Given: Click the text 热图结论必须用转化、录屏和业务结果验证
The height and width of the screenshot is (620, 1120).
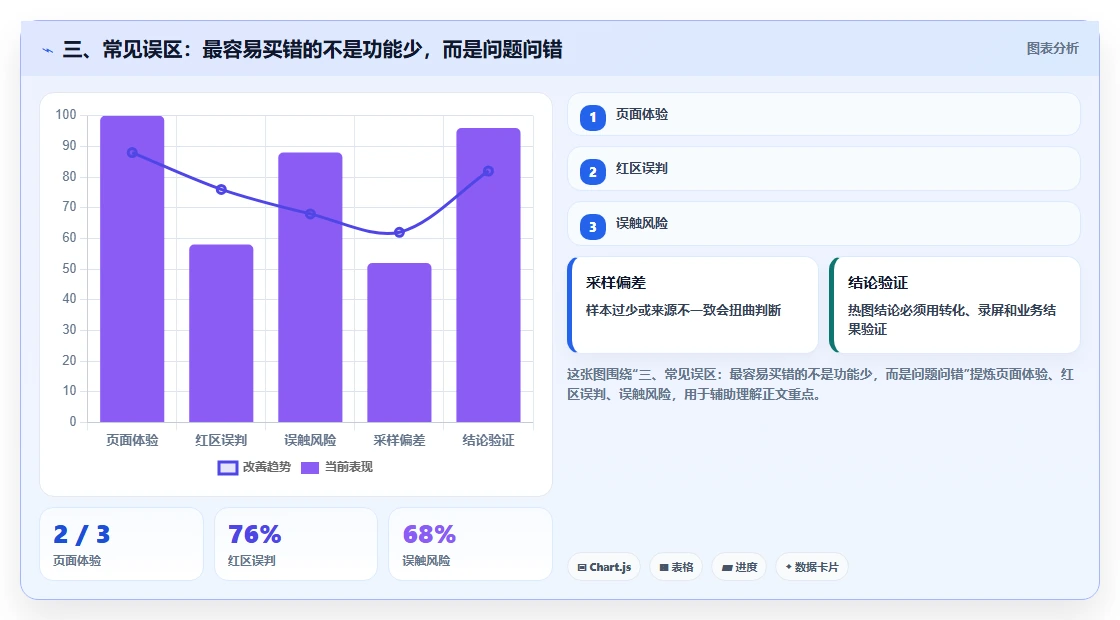Looking at the screenshot, I should (x=951, y=320).
